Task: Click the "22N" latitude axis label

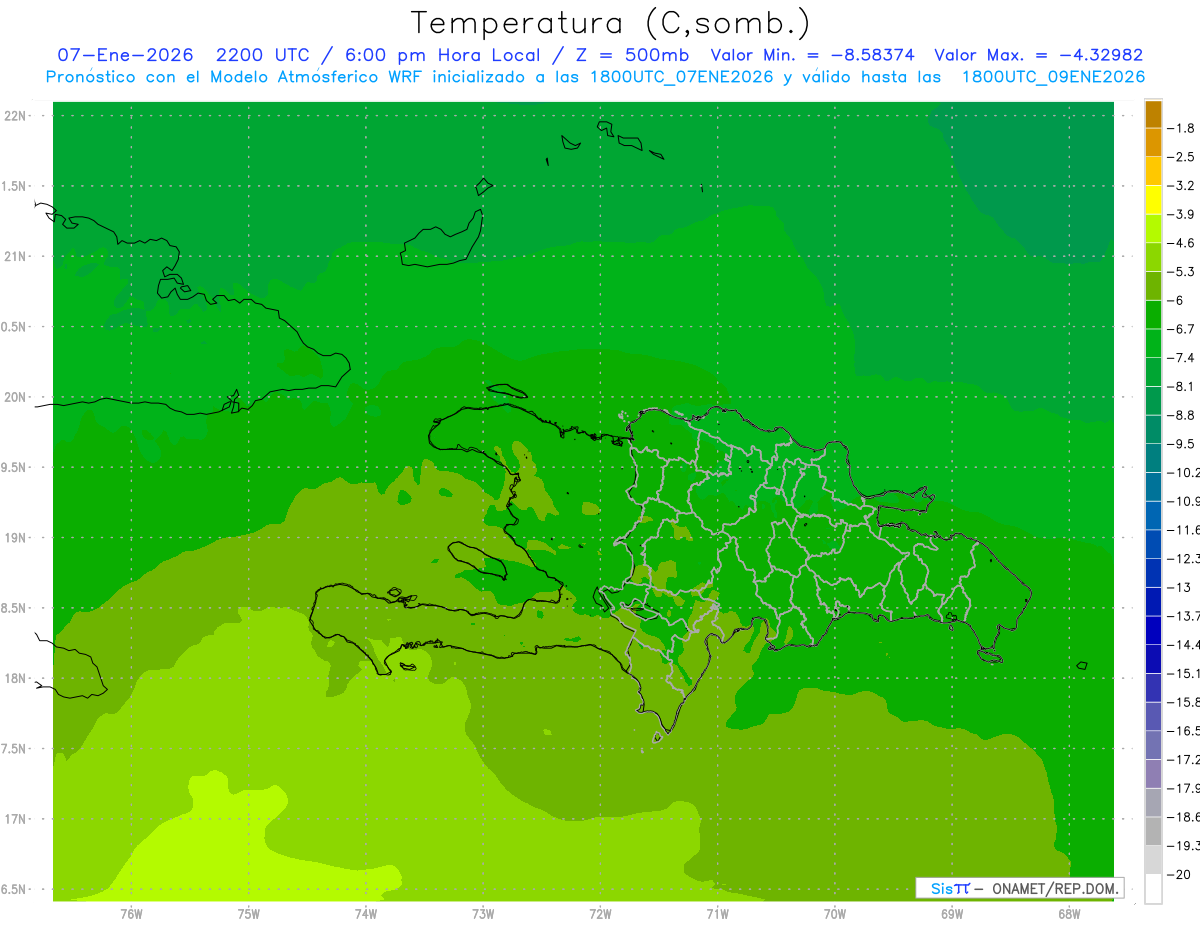Action: [x=16, y=115]
